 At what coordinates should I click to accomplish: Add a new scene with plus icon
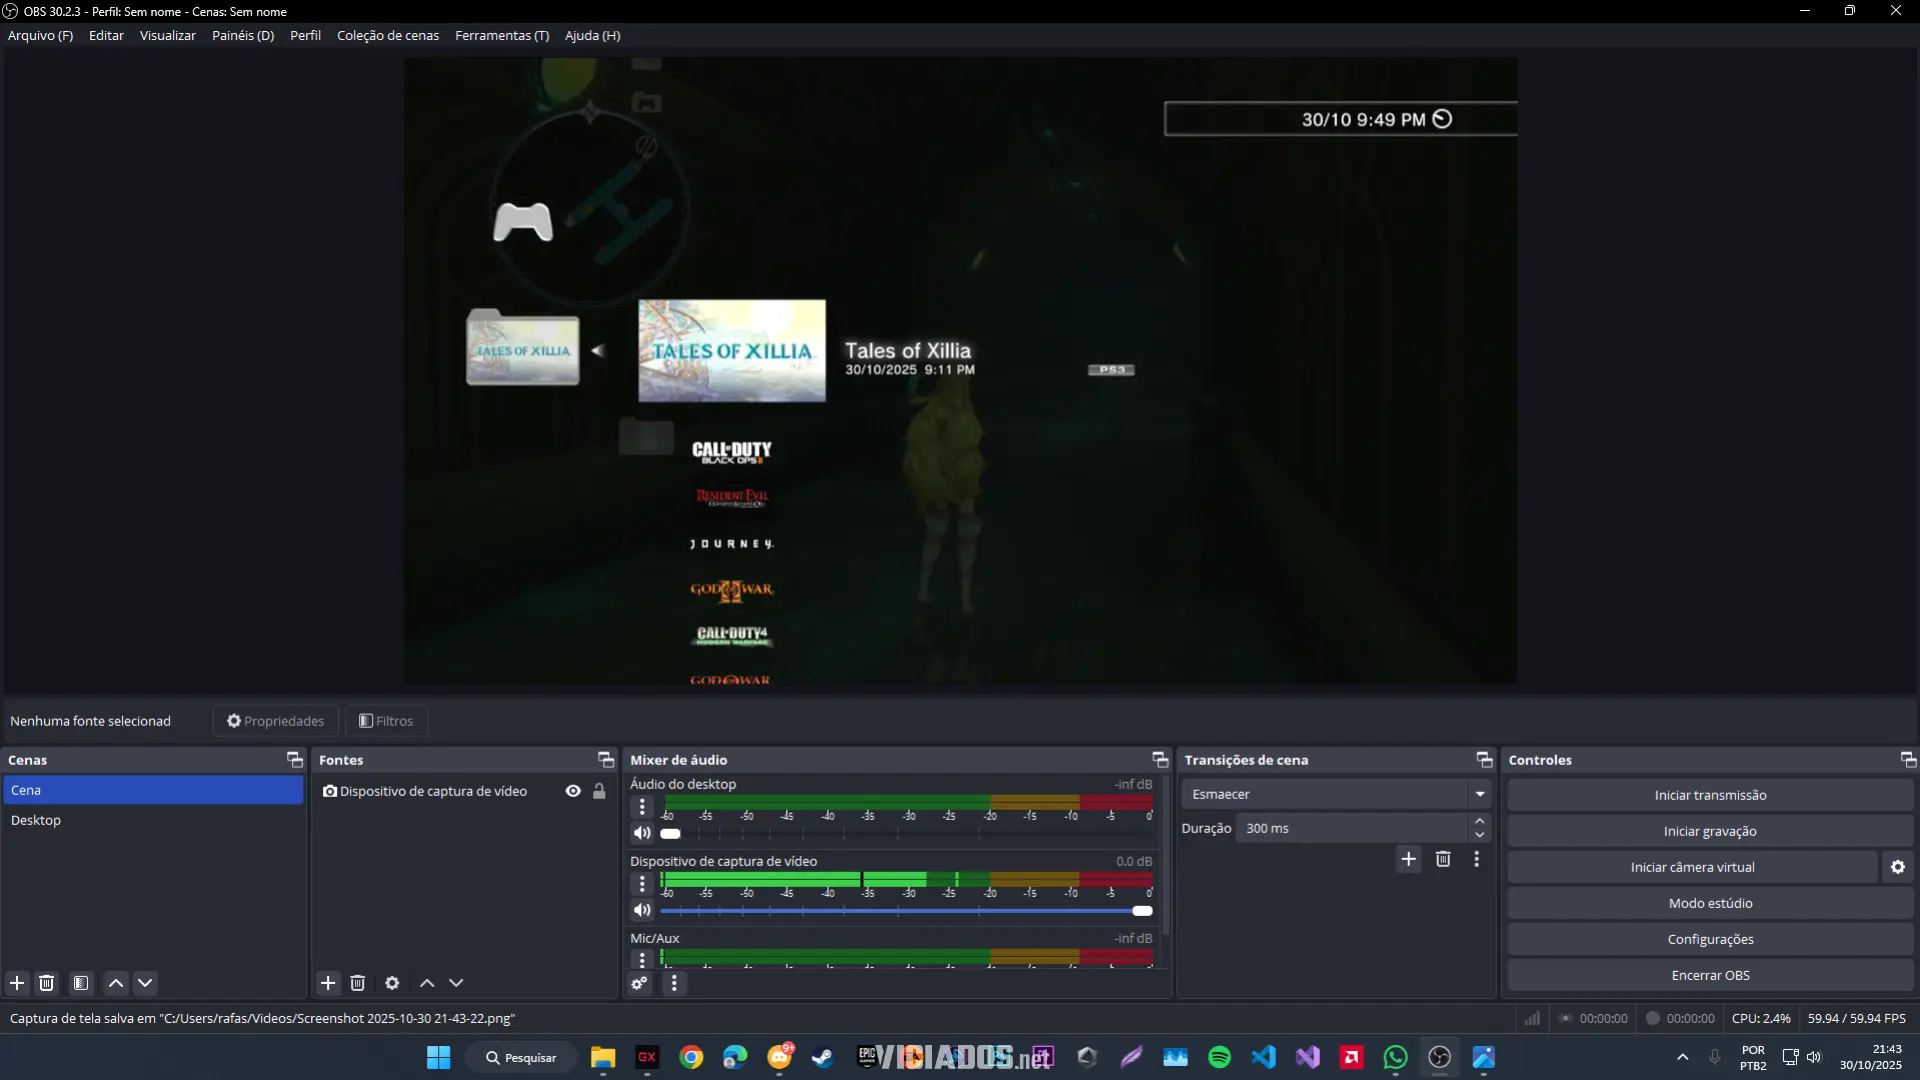pos(17,983)
